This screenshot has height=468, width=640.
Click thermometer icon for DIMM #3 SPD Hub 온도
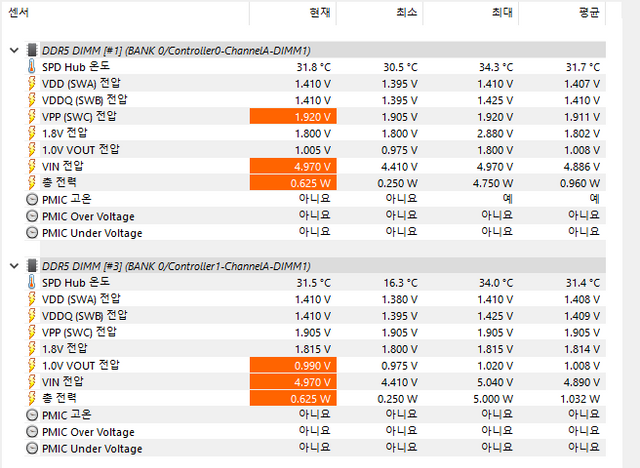[x=32, y=282]
